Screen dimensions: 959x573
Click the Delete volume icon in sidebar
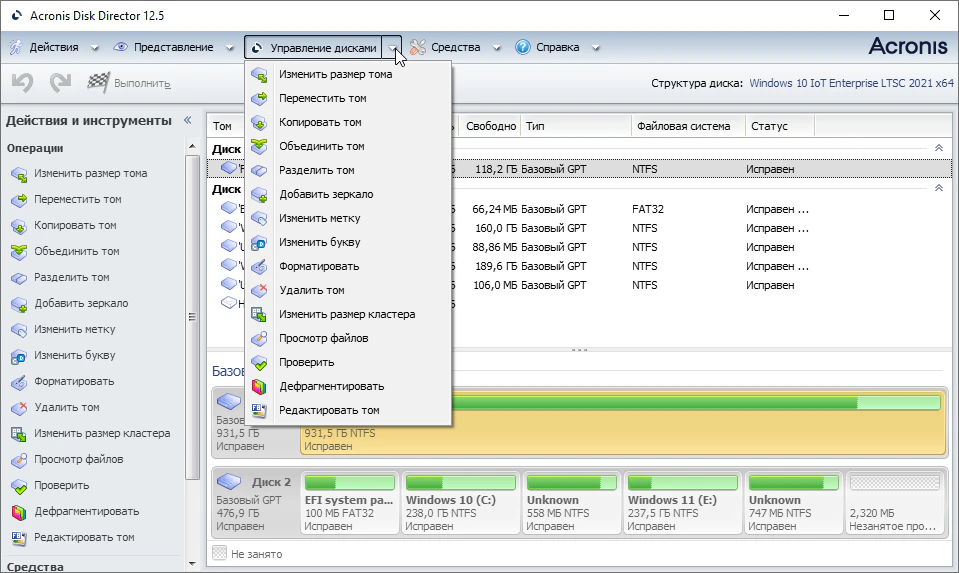pos(18,408)
